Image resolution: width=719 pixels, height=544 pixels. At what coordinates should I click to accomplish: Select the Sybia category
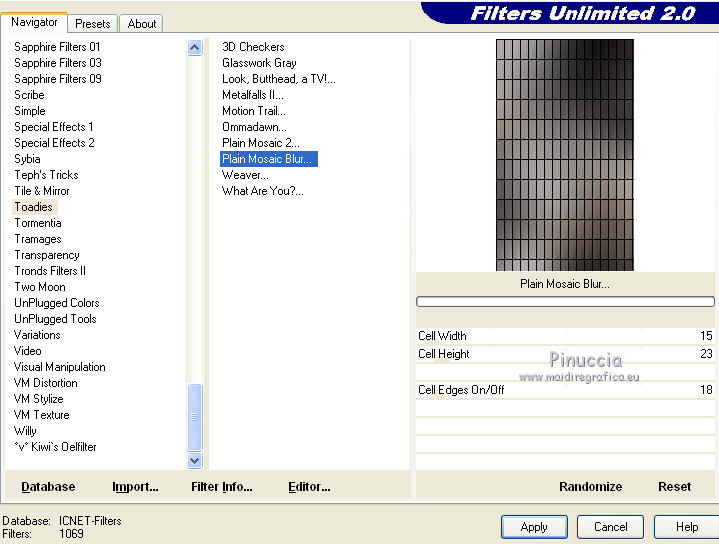click(x=27, y=159)
